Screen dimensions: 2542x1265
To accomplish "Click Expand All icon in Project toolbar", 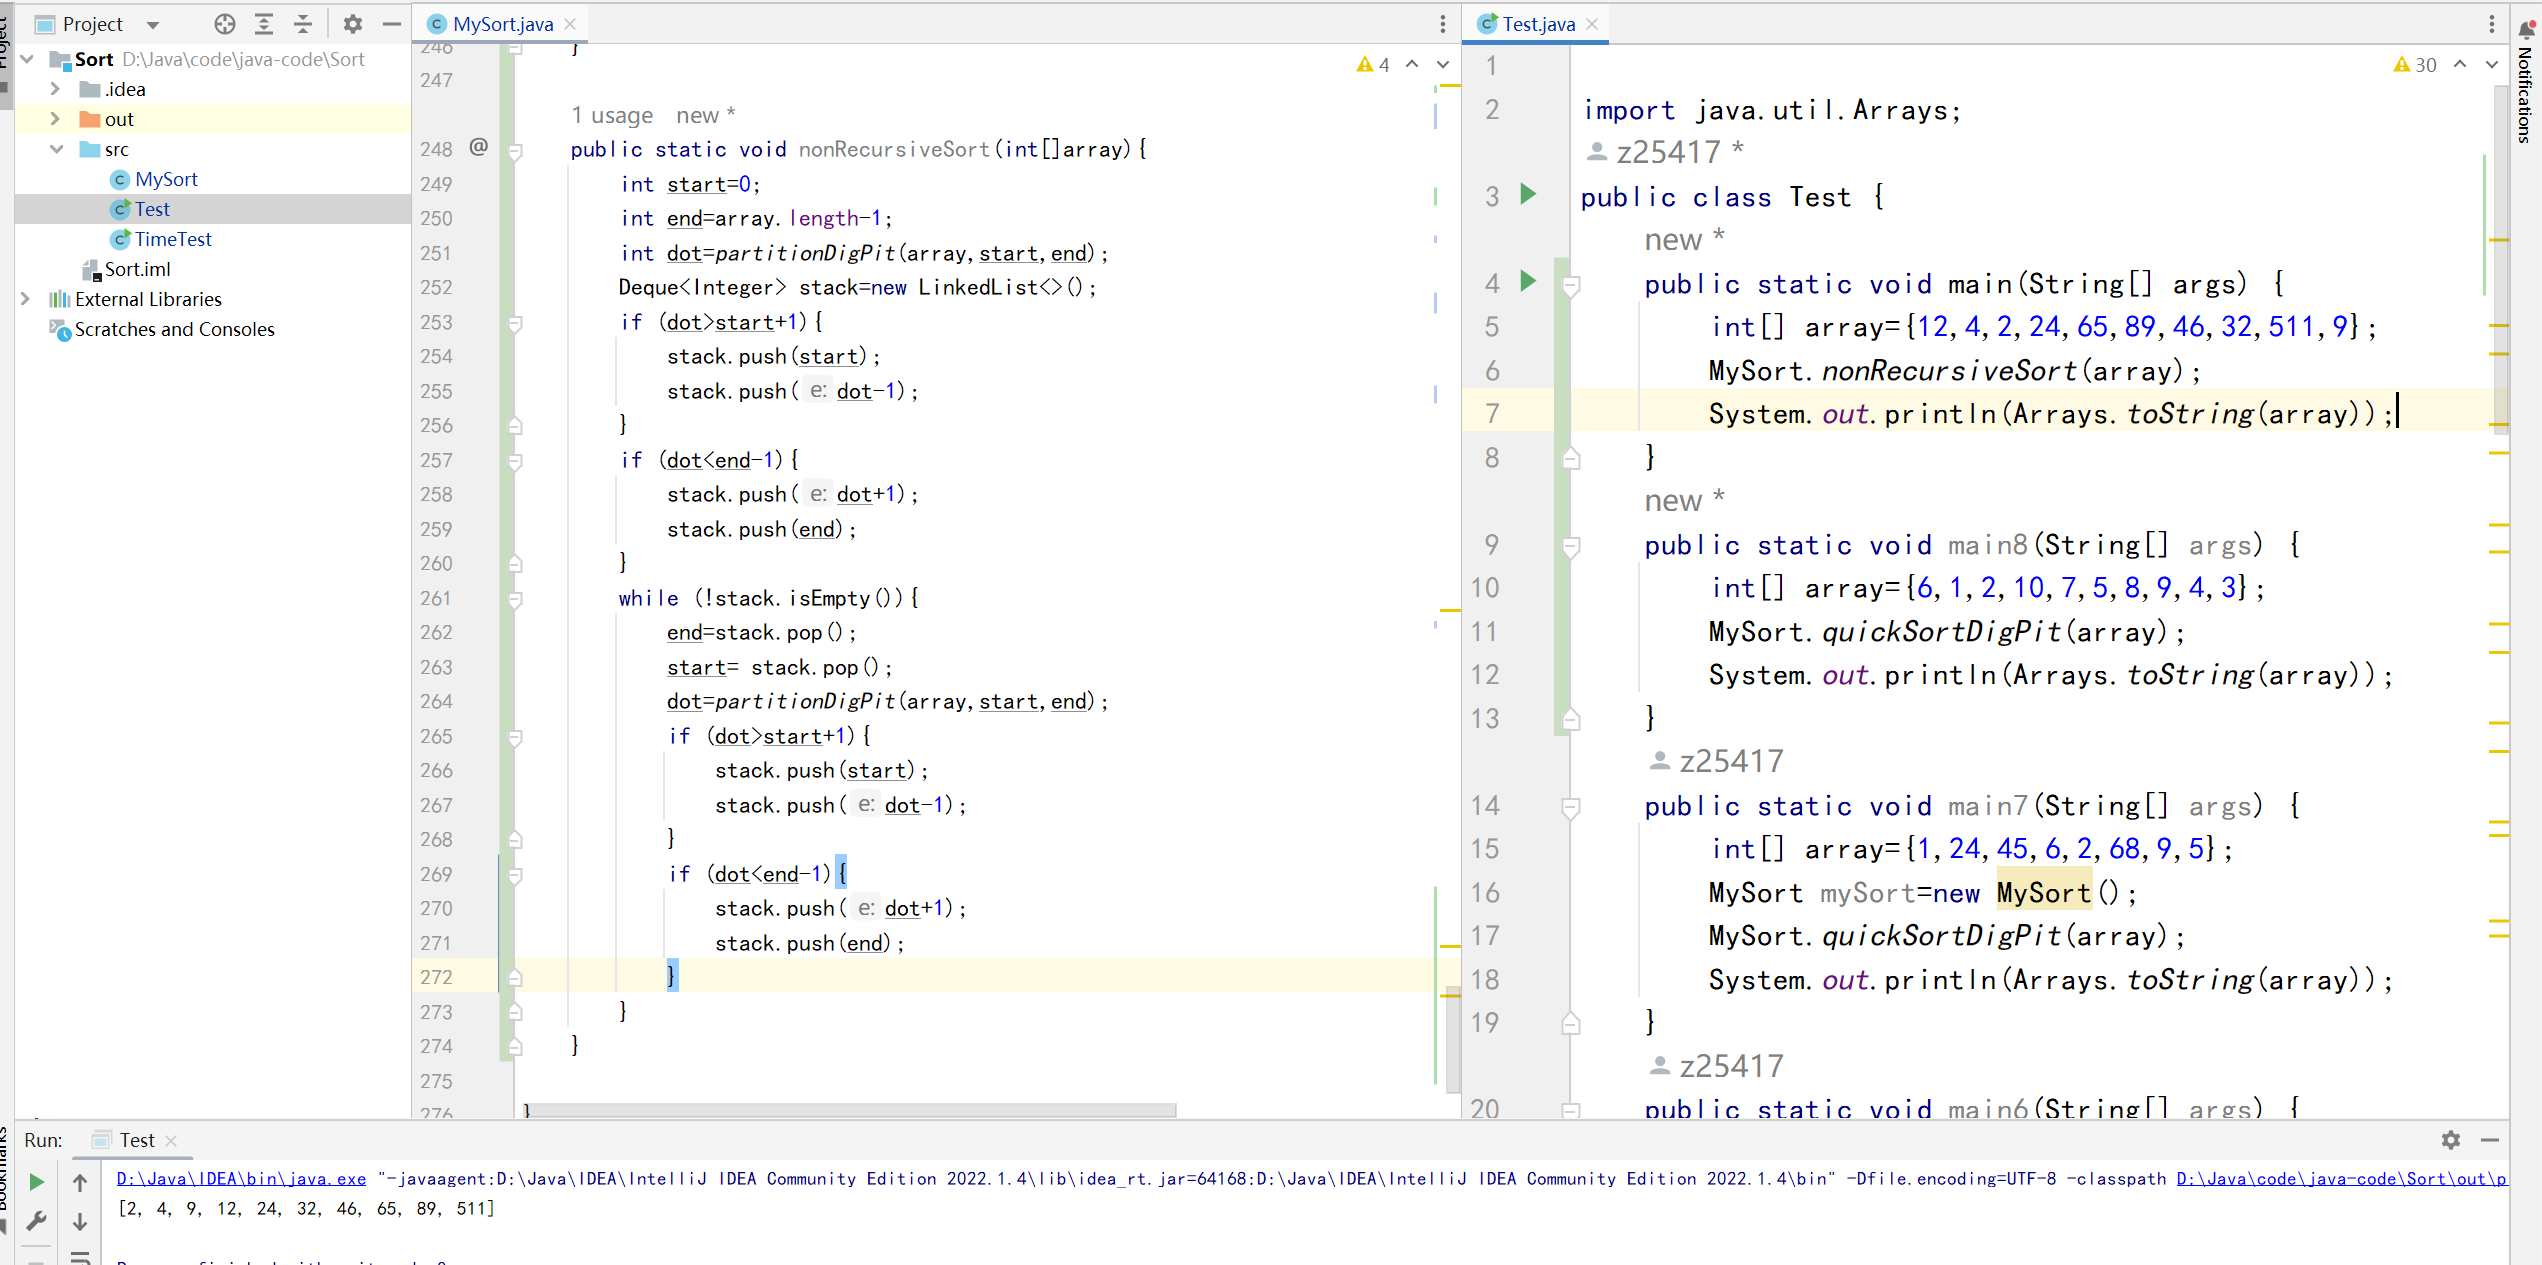I will coord(264,24).
